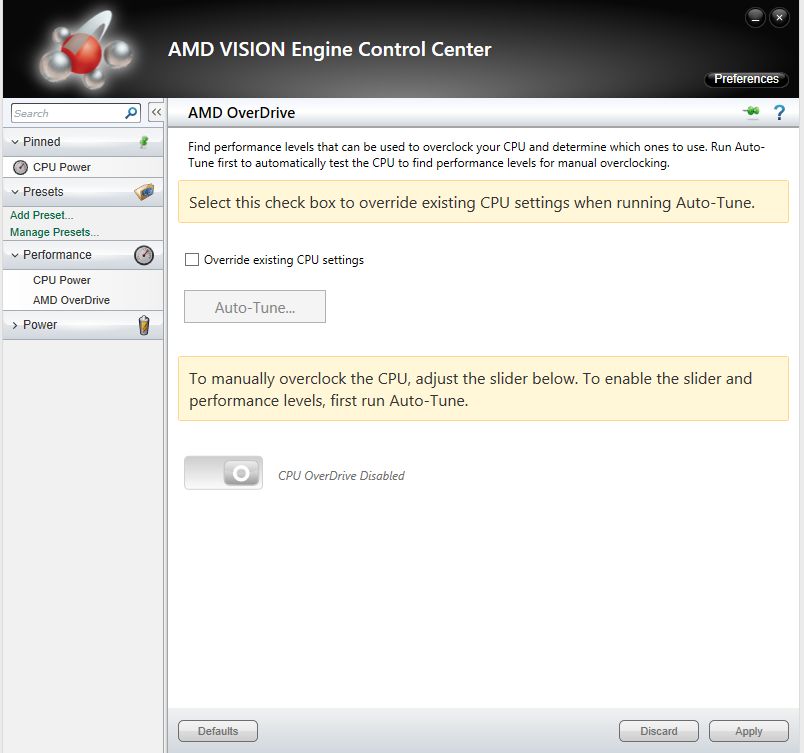Click the Preferences button

(747, 79)
